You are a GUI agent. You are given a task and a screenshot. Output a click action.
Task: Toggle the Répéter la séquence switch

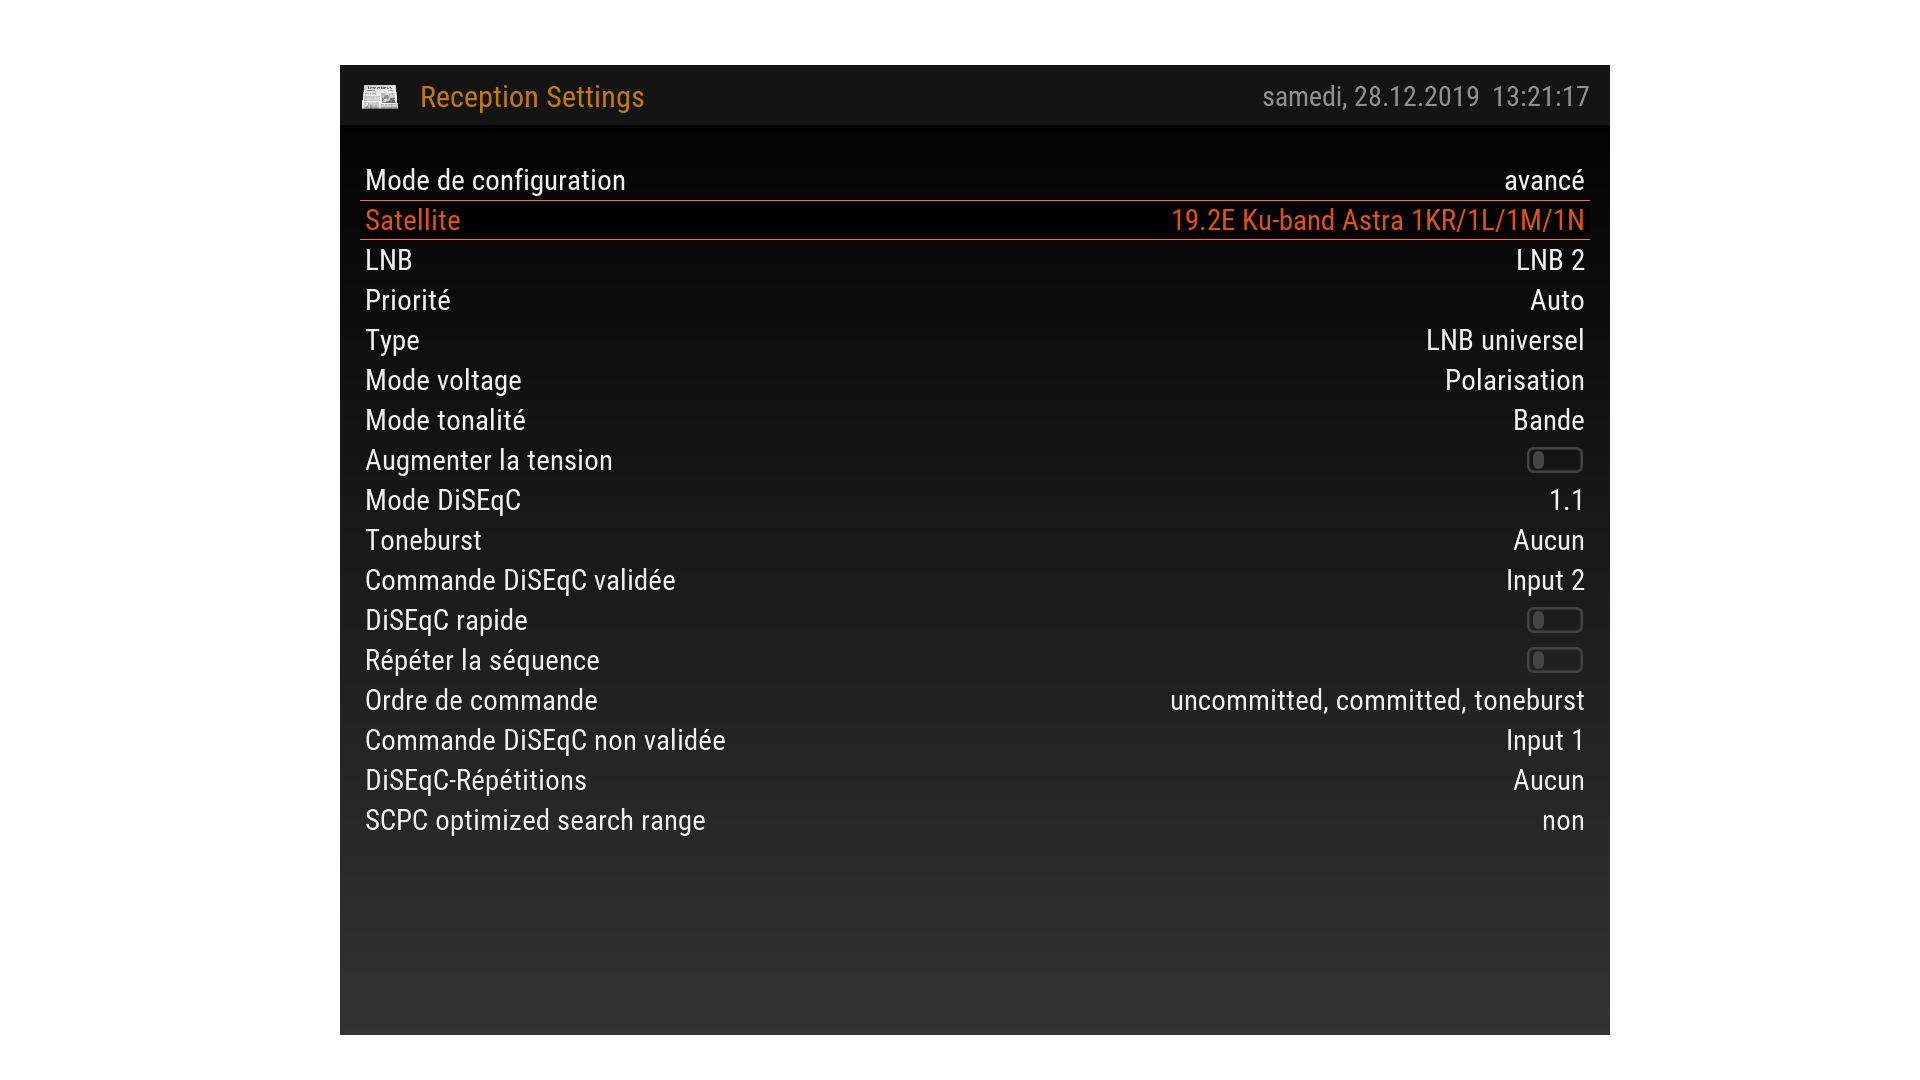tap(1554, 660)
